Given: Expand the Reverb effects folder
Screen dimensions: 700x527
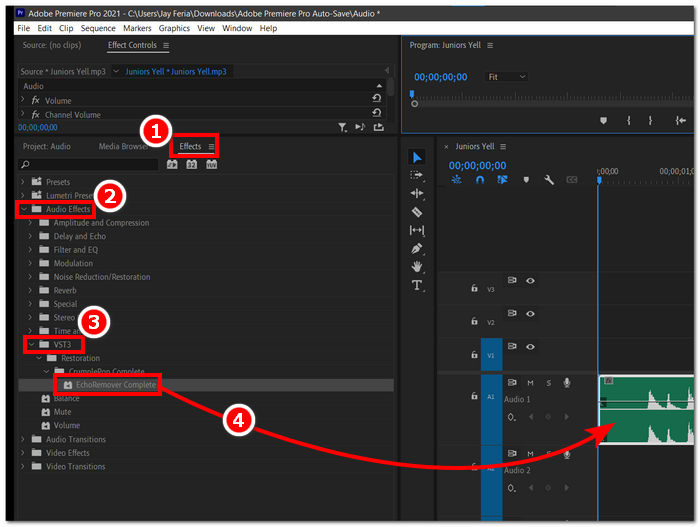Looking at the screenshot, I should click(29, 291).
